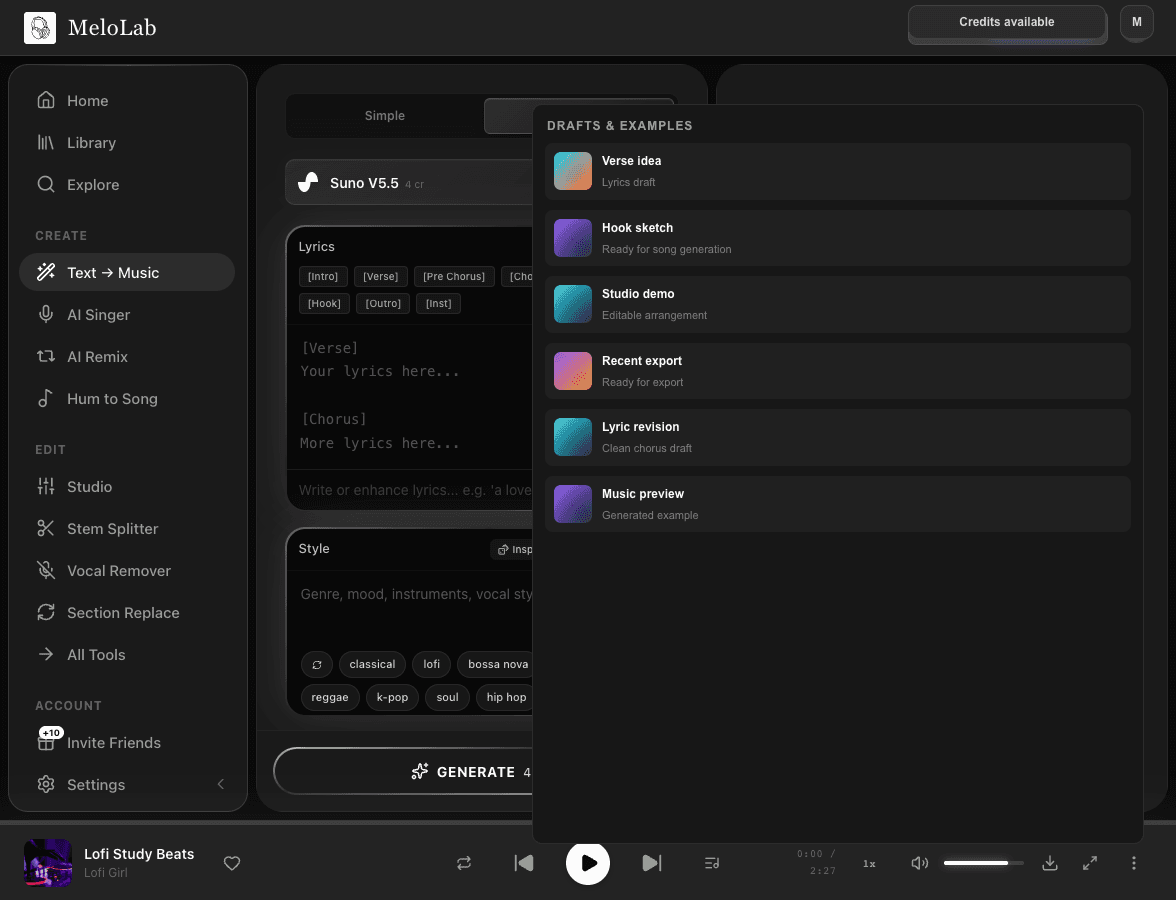This screenshot has height=900, width=1176.
Task: Click the Lofi Girl artist name
Action: (106, 873)
